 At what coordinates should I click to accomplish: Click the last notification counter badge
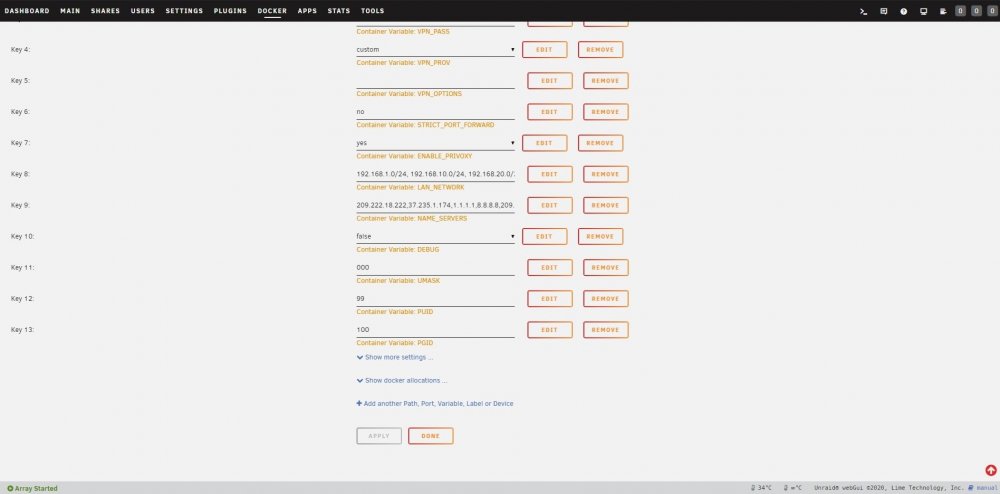[x=992, y=11]
